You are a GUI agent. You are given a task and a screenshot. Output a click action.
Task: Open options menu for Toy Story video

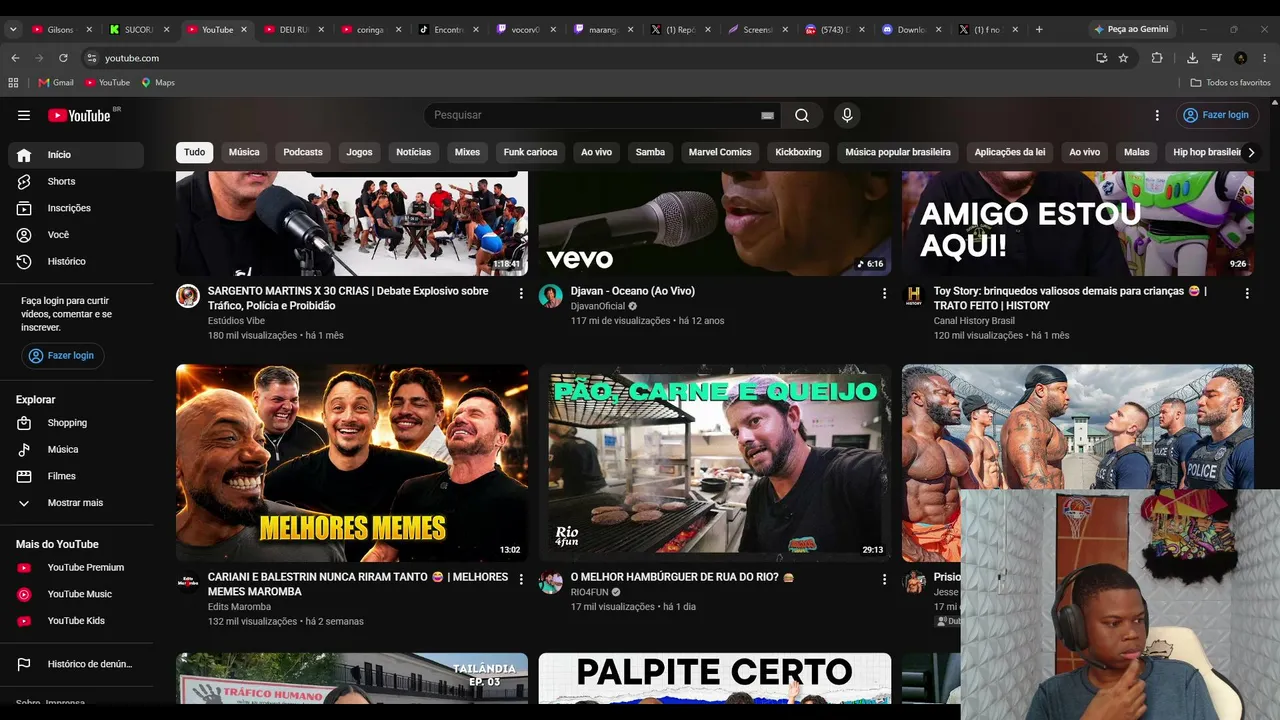1247,293
